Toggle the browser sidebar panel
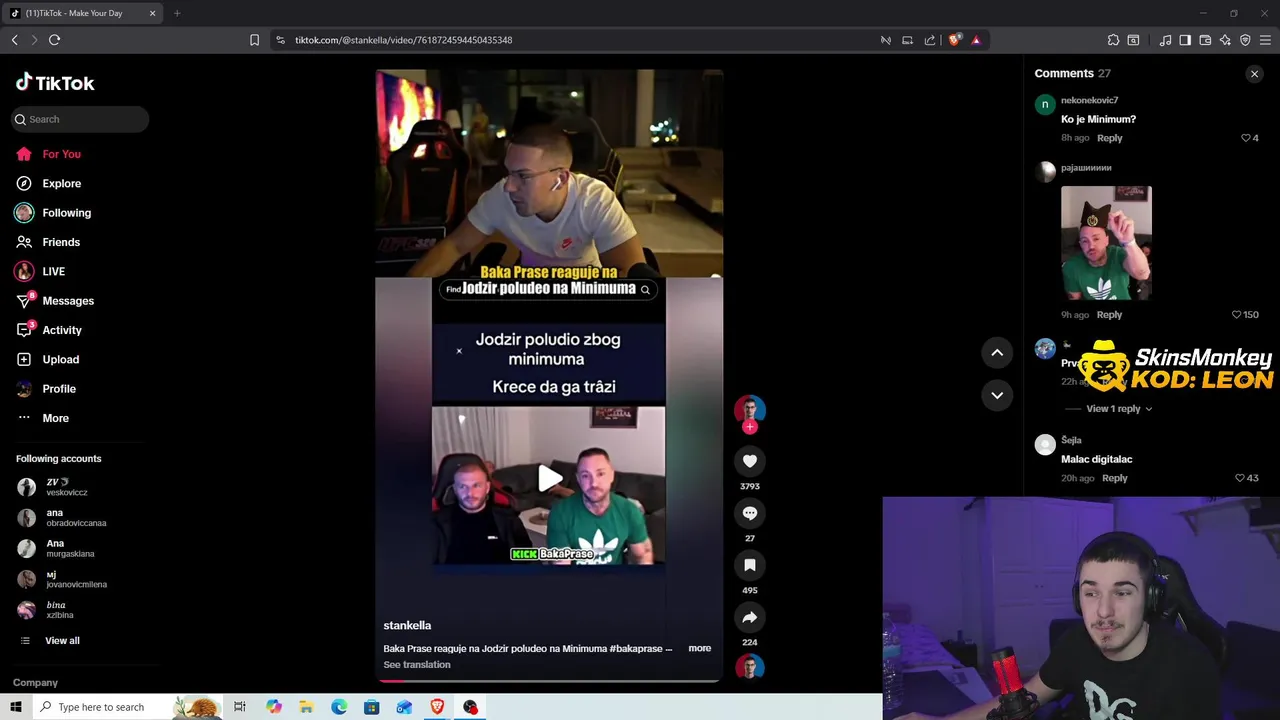The image size is (1280, 720). point(1185,40)
